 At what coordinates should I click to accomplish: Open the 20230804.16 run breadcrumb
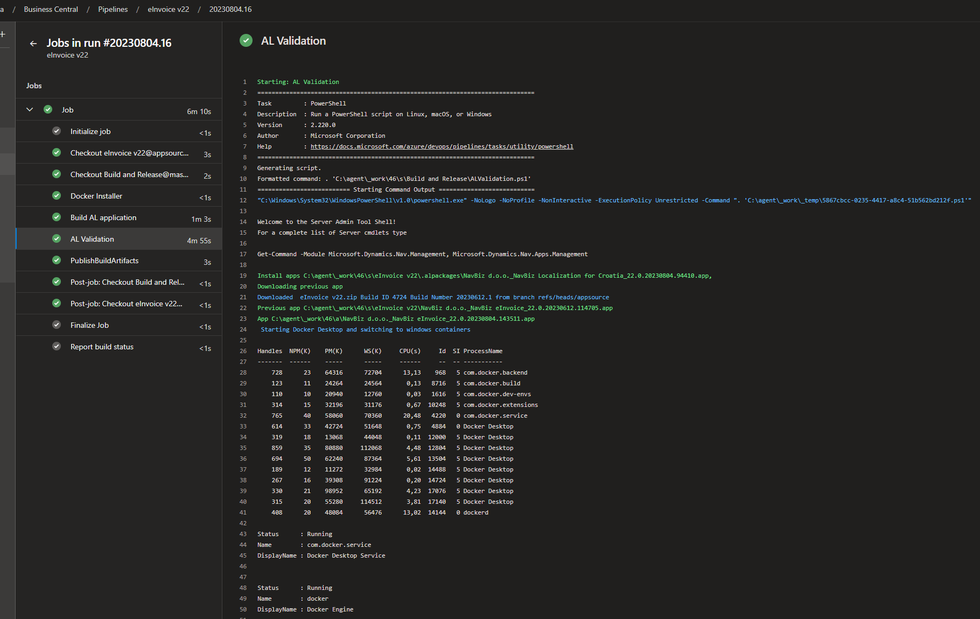tap(231, 9)
